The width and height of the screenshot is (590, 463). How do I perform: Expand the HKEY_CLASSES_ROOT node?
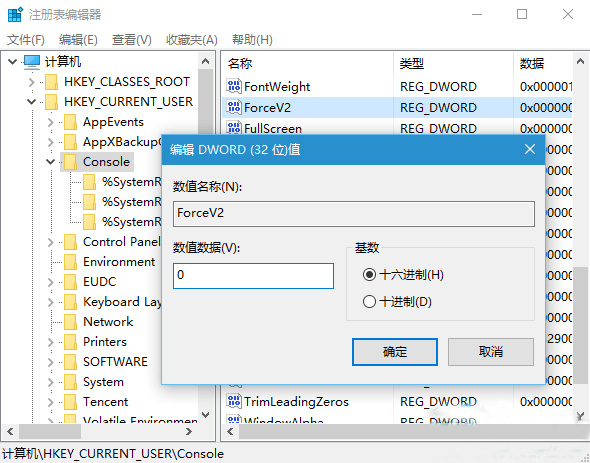click(x=32, y=82)
